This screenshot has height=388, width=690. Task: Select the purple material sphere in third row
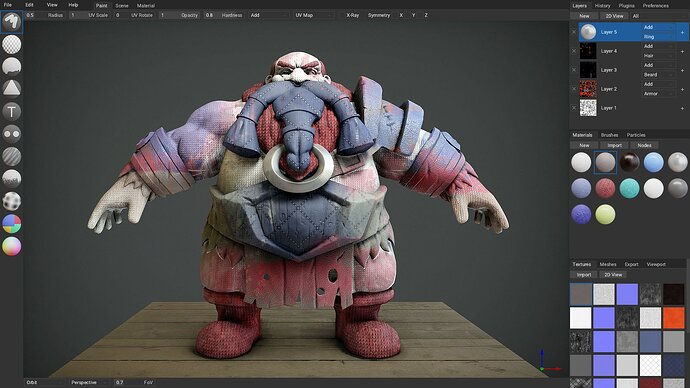coord(581,215)
